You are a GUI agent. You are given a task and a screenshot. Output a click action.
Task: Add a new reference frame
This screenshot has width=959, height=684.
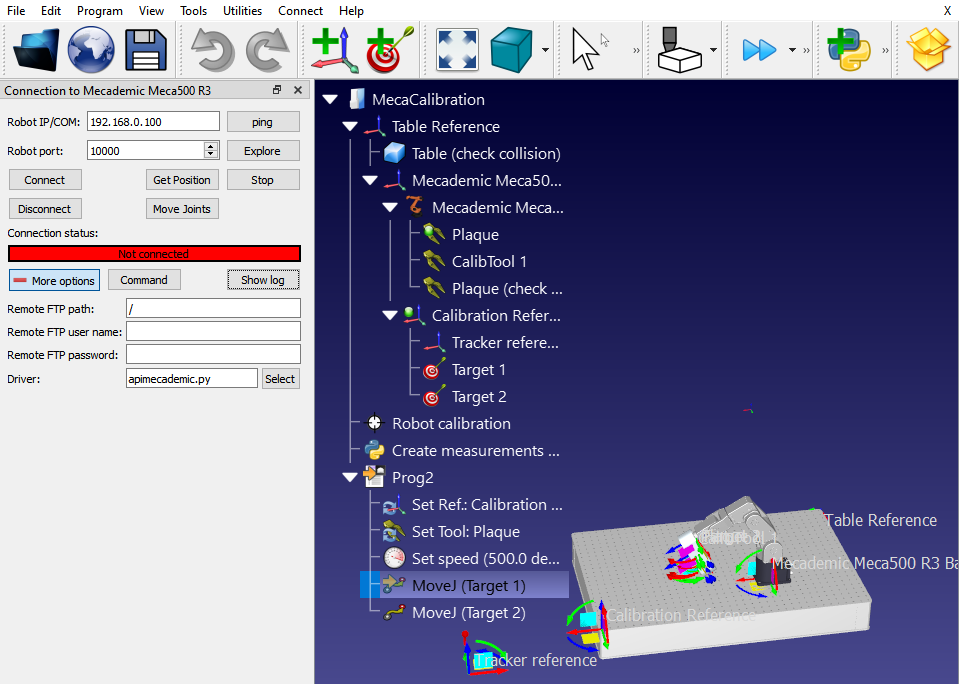(334, 50)
